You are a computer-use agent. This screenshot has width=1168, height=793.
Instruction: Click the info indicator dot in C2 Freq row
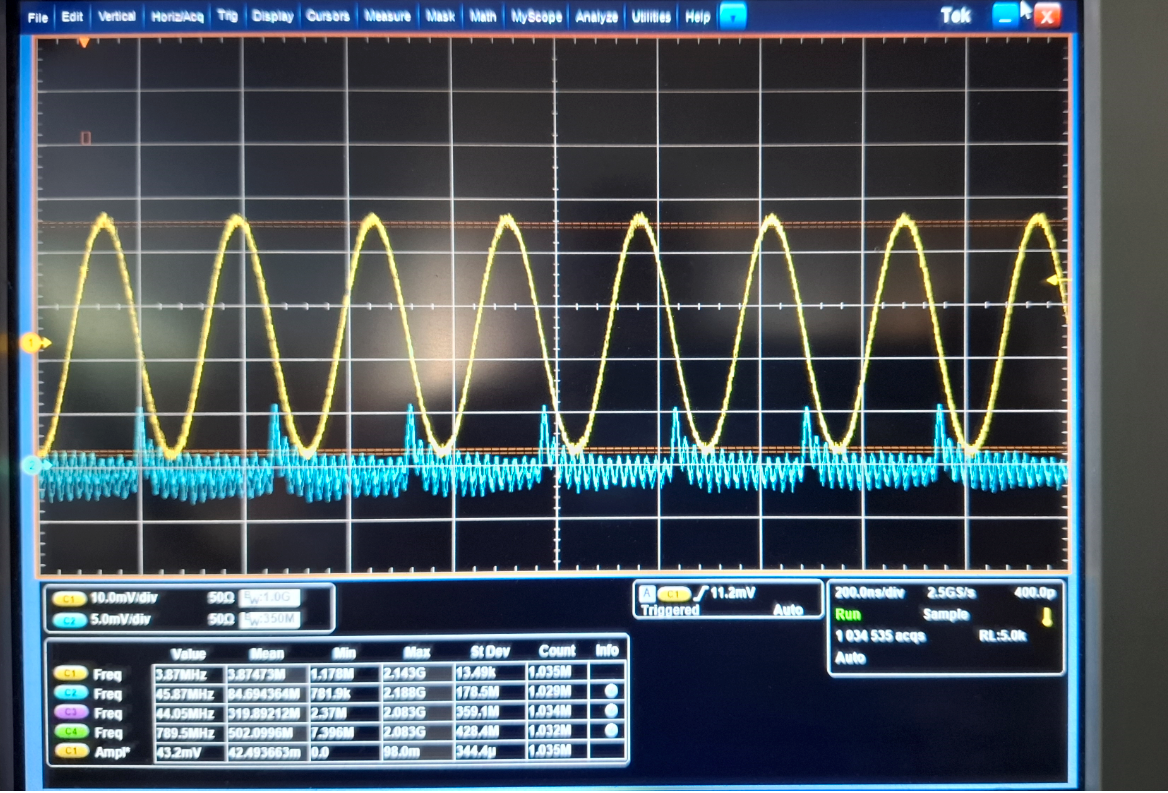[x=611, y=691]
